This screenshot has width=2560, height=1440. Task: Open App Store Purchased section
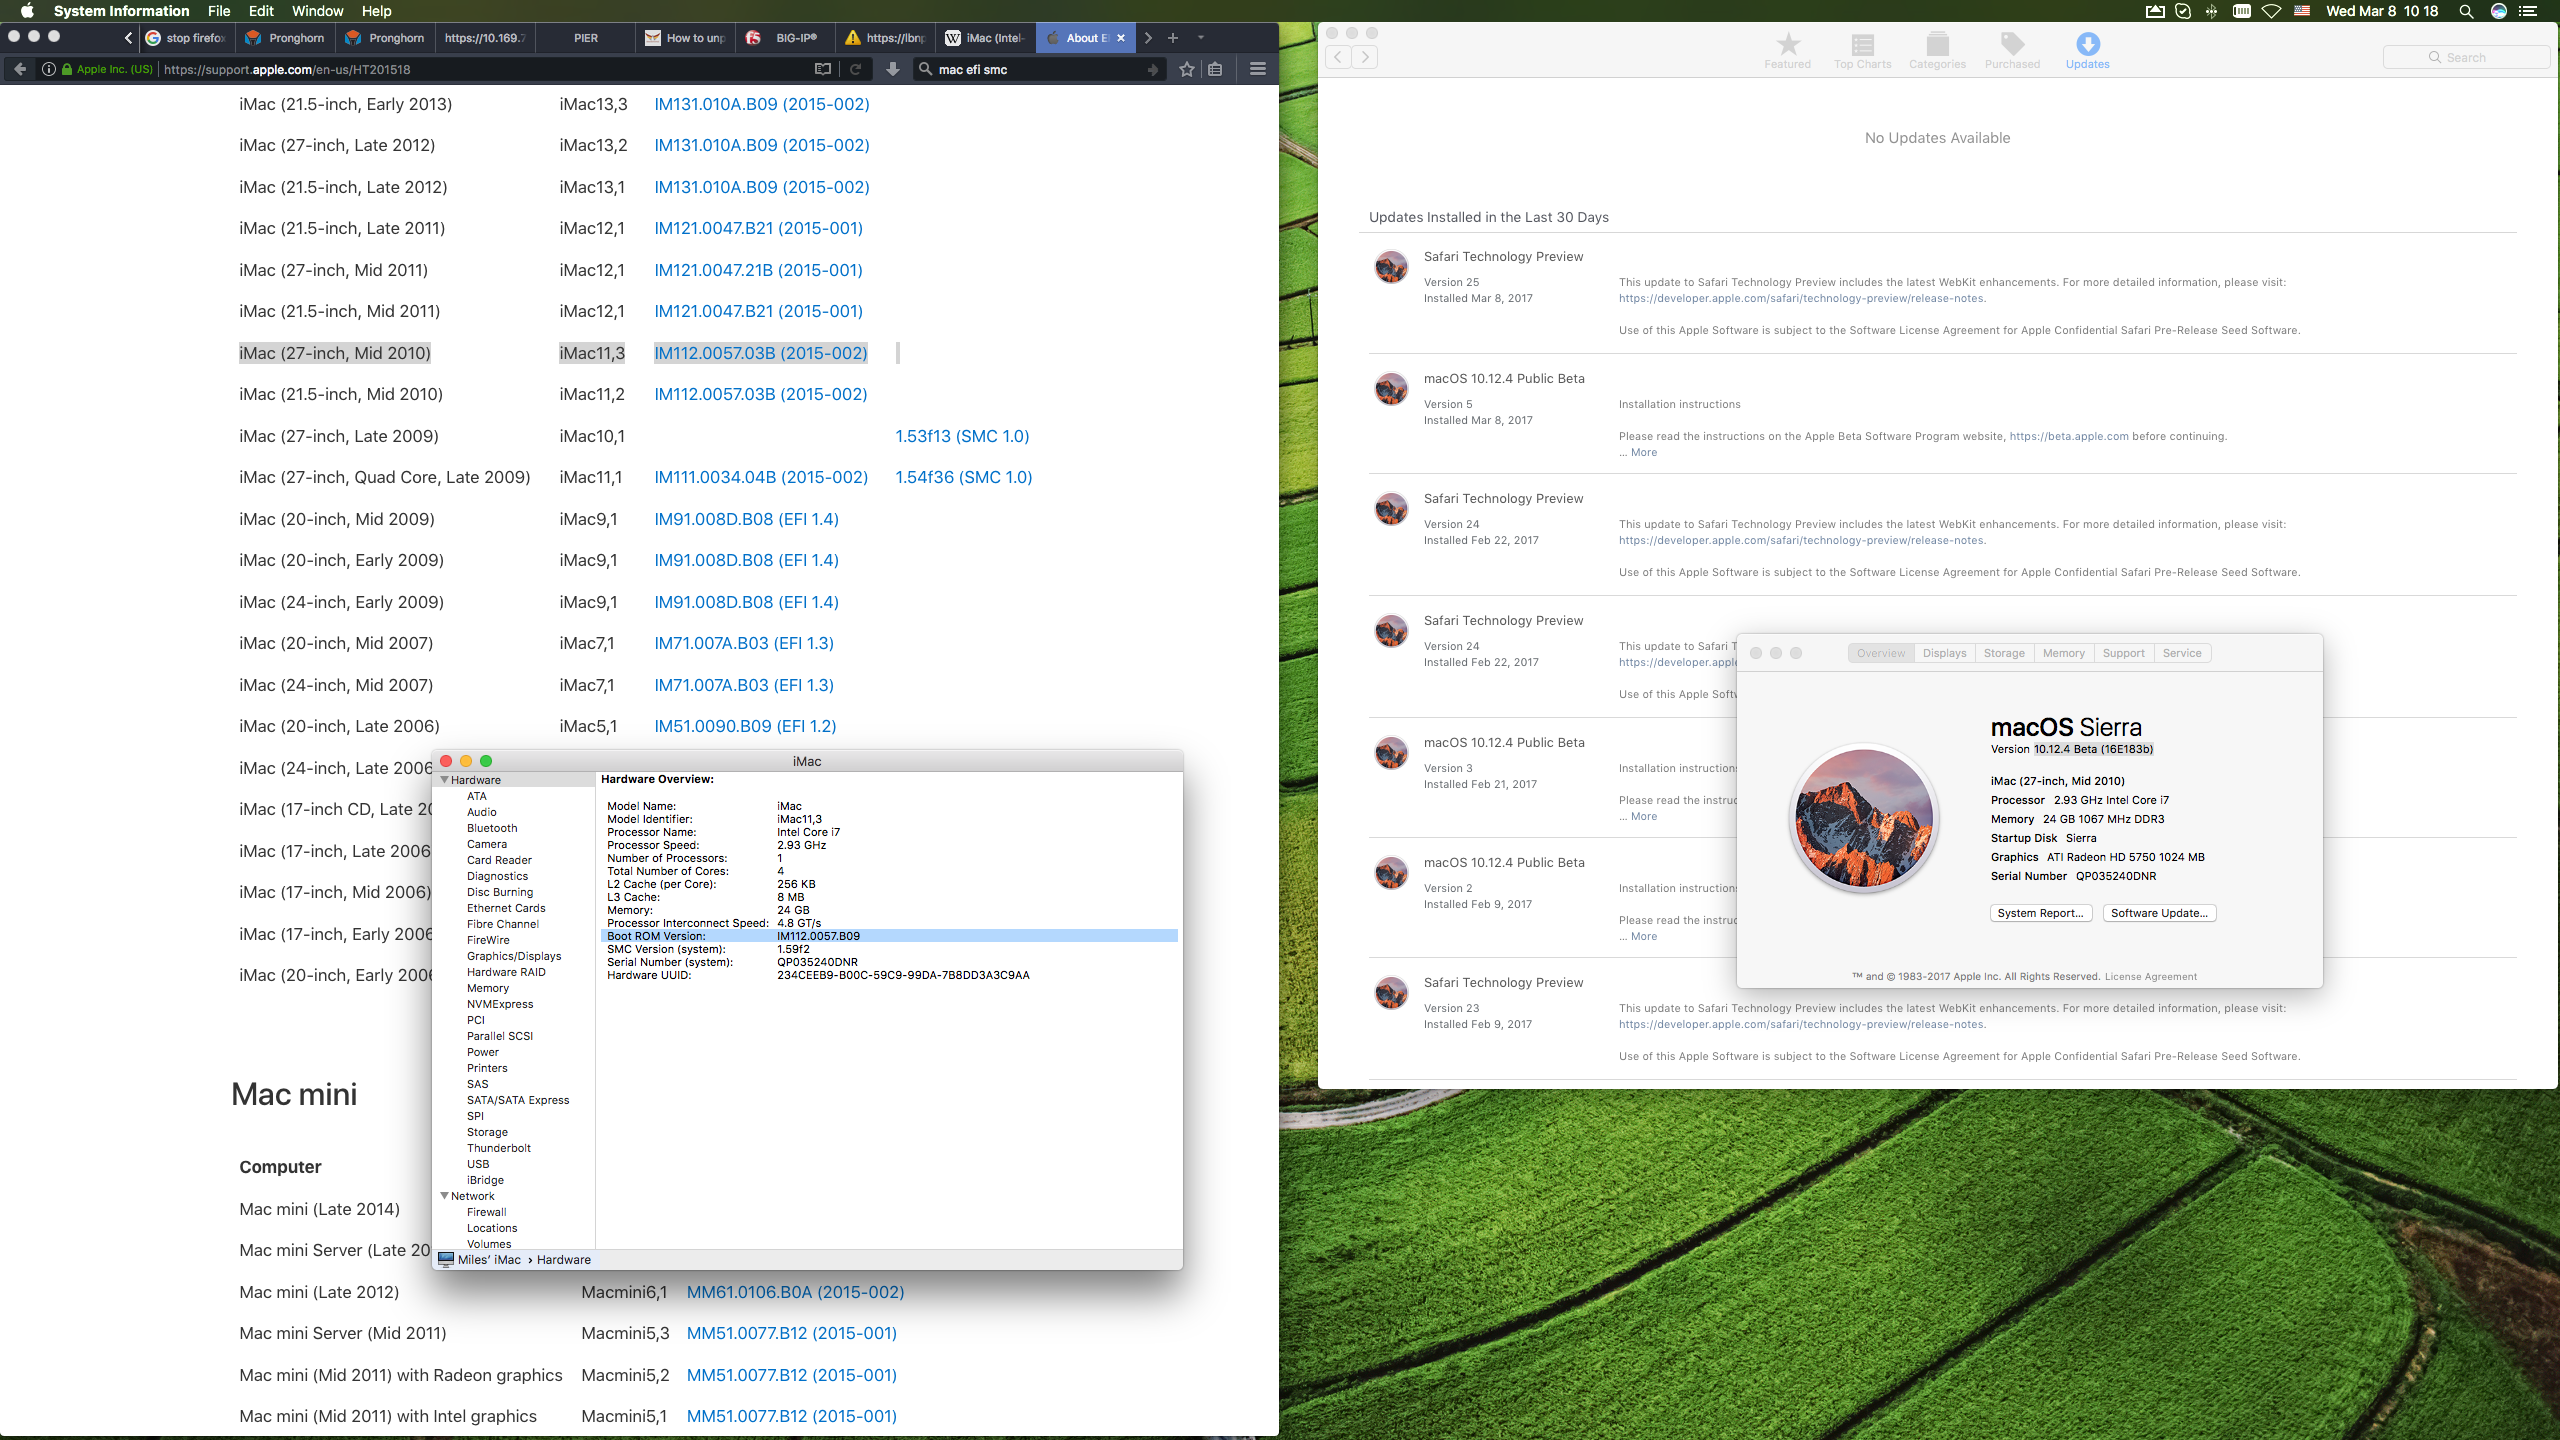click(x=2012, y=51)
